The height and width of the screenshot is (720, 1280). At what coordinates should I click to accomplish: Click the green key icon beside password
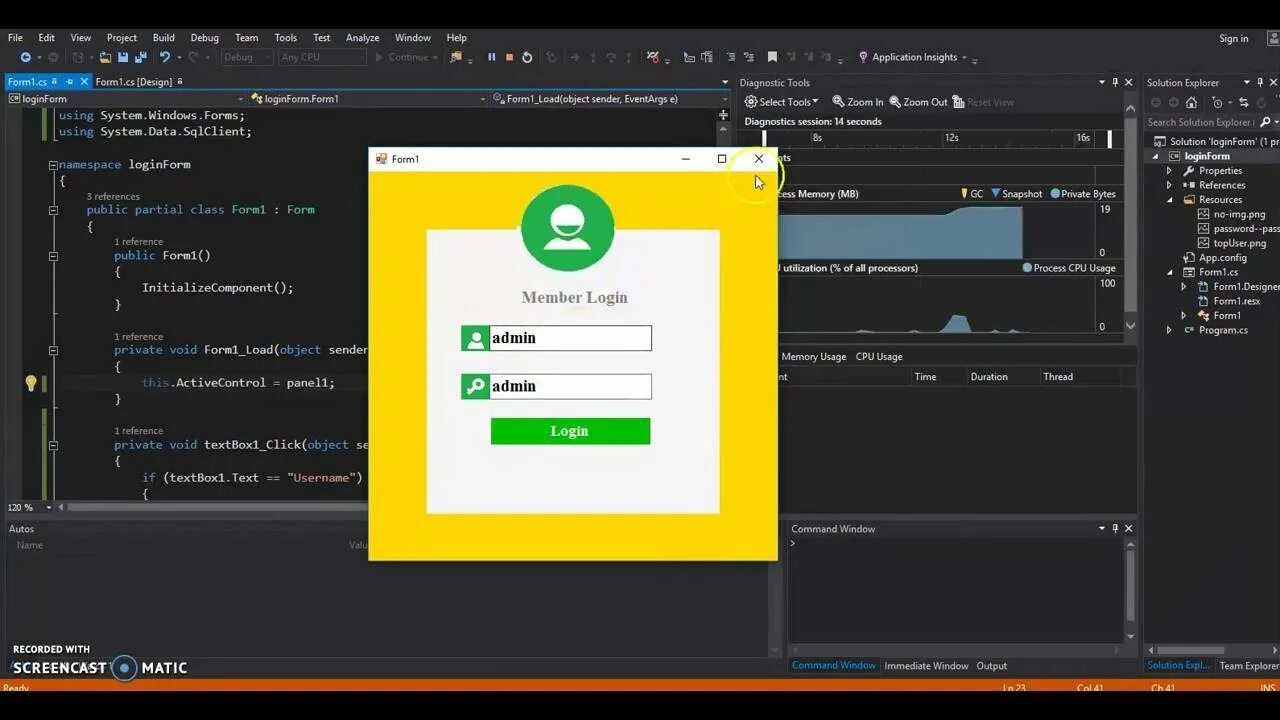(475, 386)
